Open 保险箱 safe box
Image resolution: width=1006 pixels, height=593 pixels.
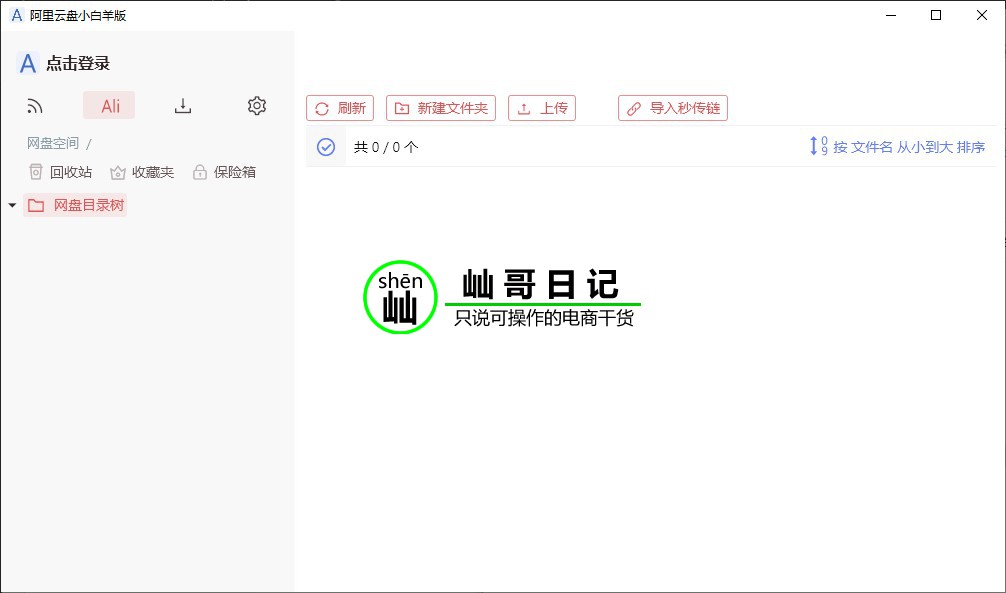coord(225,172)
